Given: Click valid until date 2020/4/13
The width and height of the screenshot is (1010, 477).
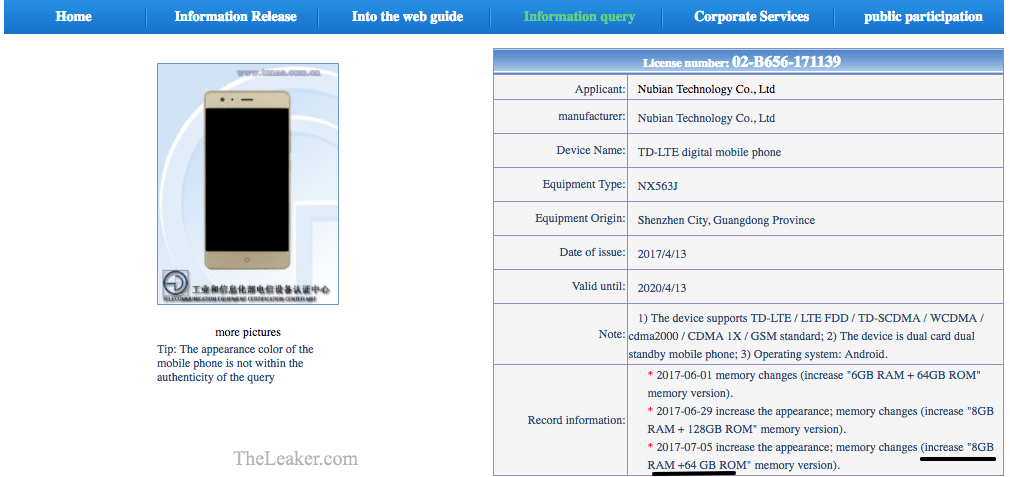Looking at the screenshot, I should pos(662,288).
